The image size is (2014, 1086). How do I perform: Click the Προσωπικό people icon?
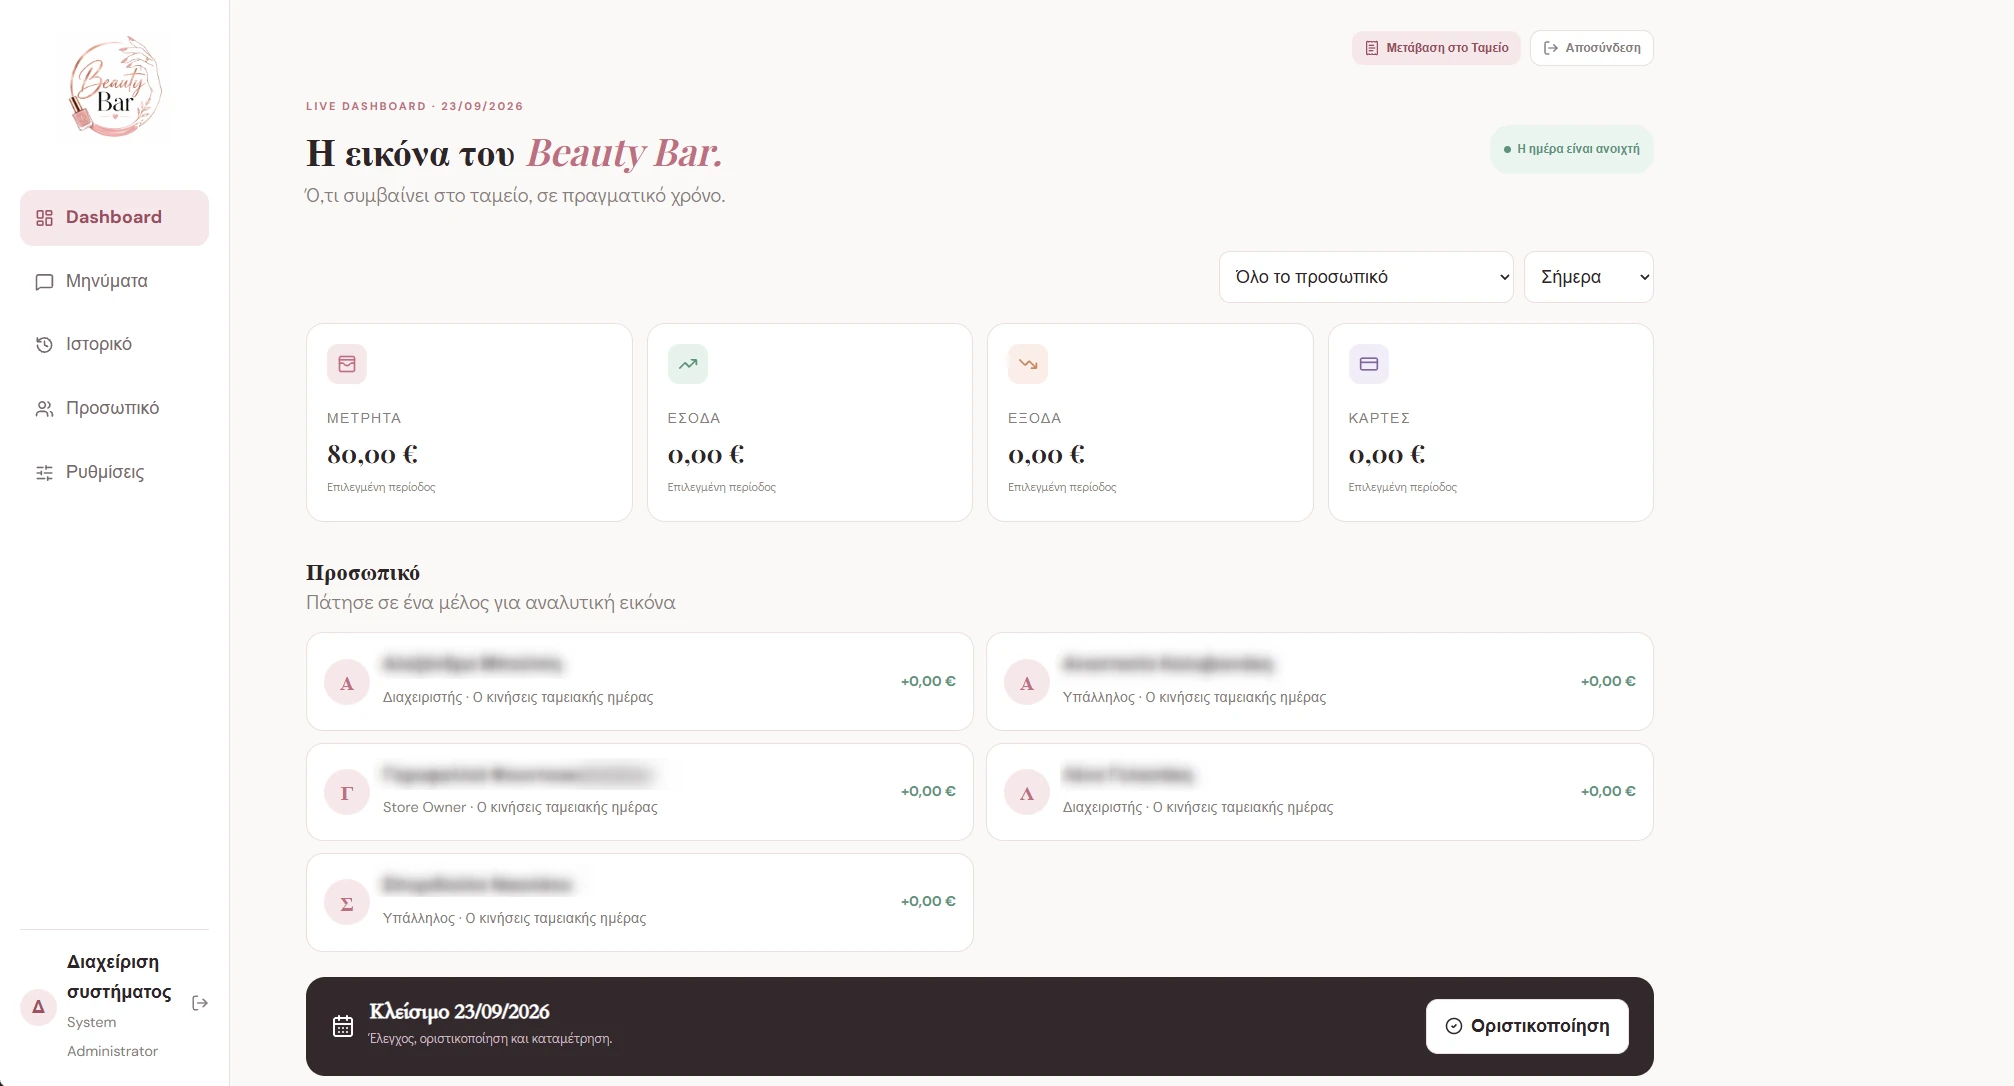44,409
